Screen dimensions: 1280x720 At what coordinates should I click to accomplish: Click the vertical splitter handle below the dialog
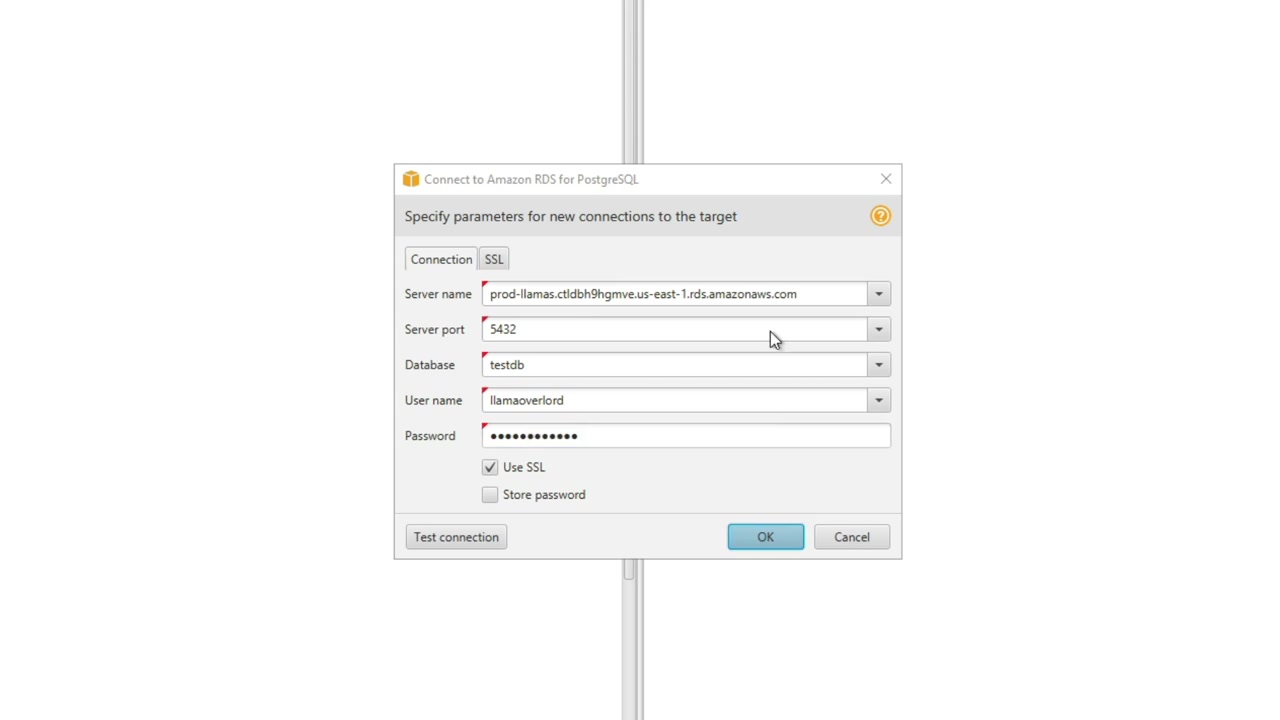click(x=629, y=571)
